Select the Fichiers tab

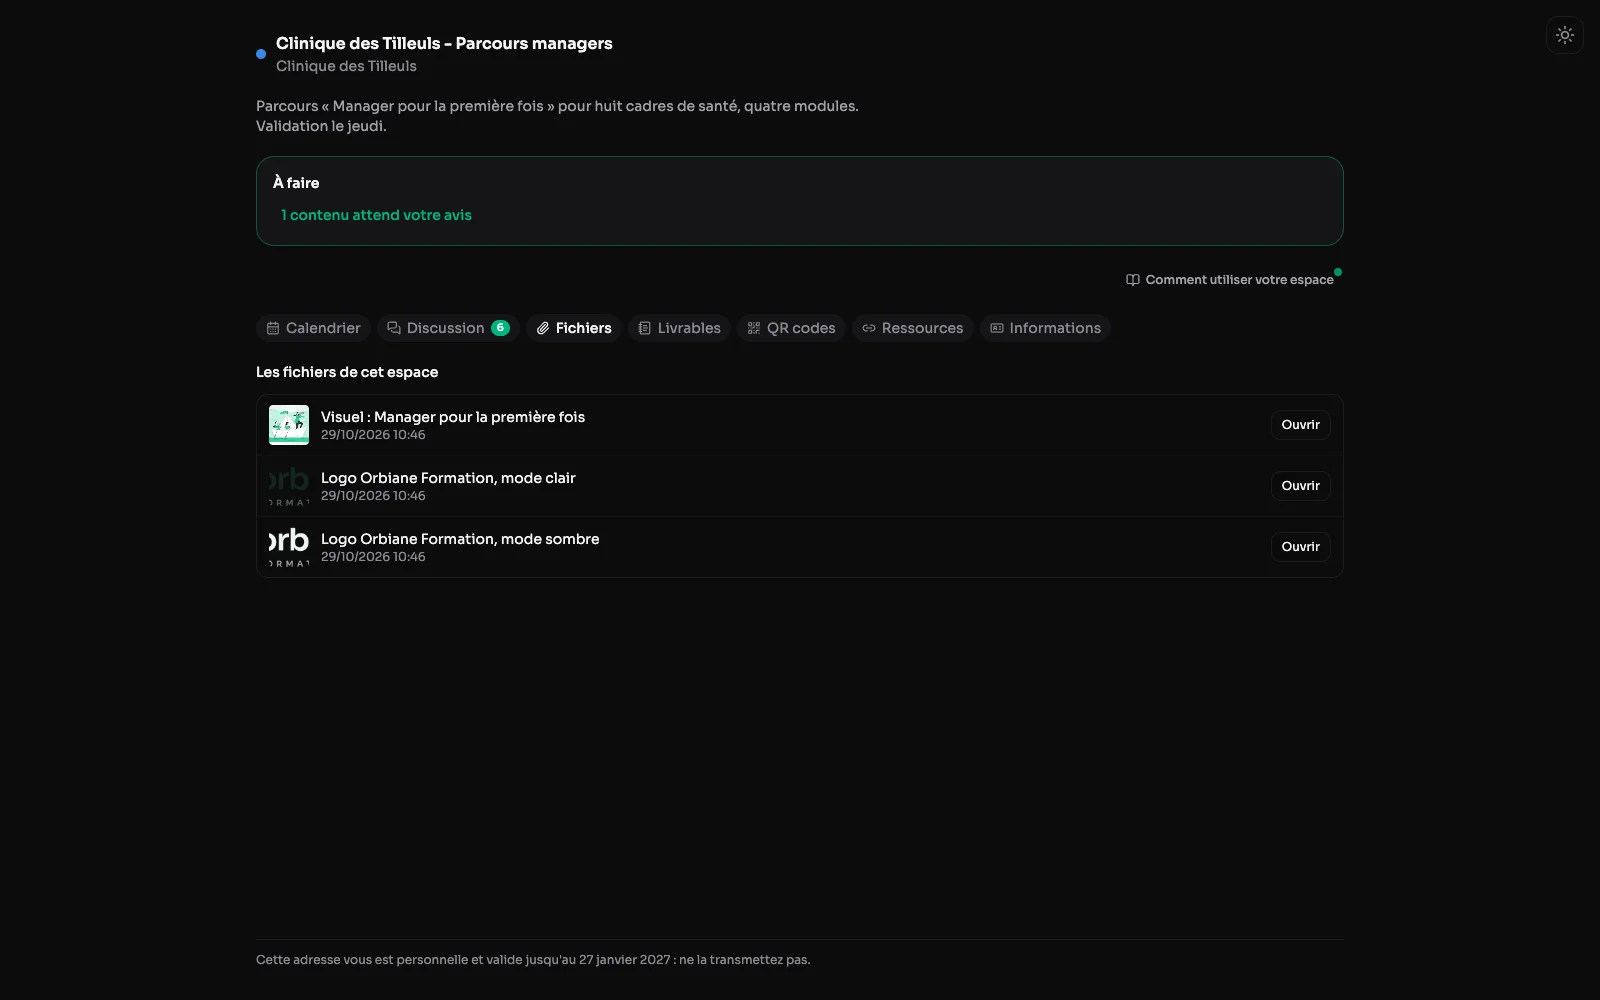(x=574, y=328)
